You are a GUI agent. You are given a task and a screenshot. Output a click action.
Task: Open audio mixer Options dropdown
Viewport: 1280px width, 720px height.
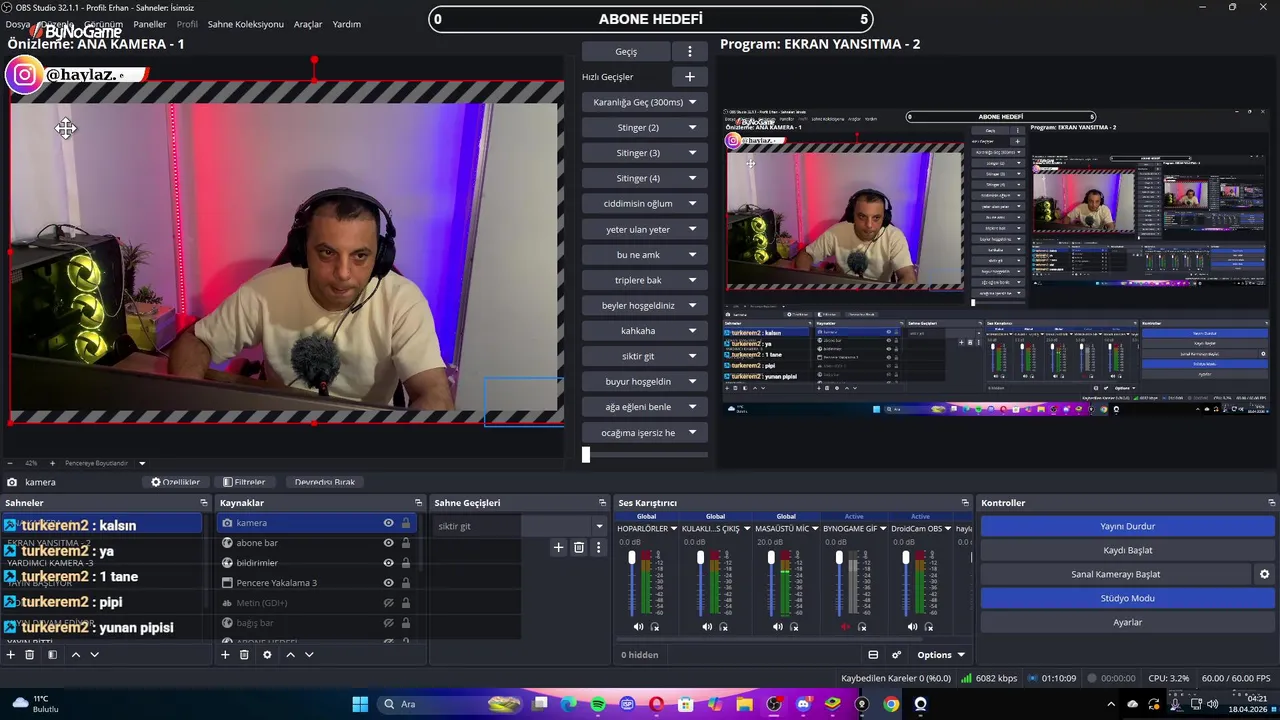(940, 655)
